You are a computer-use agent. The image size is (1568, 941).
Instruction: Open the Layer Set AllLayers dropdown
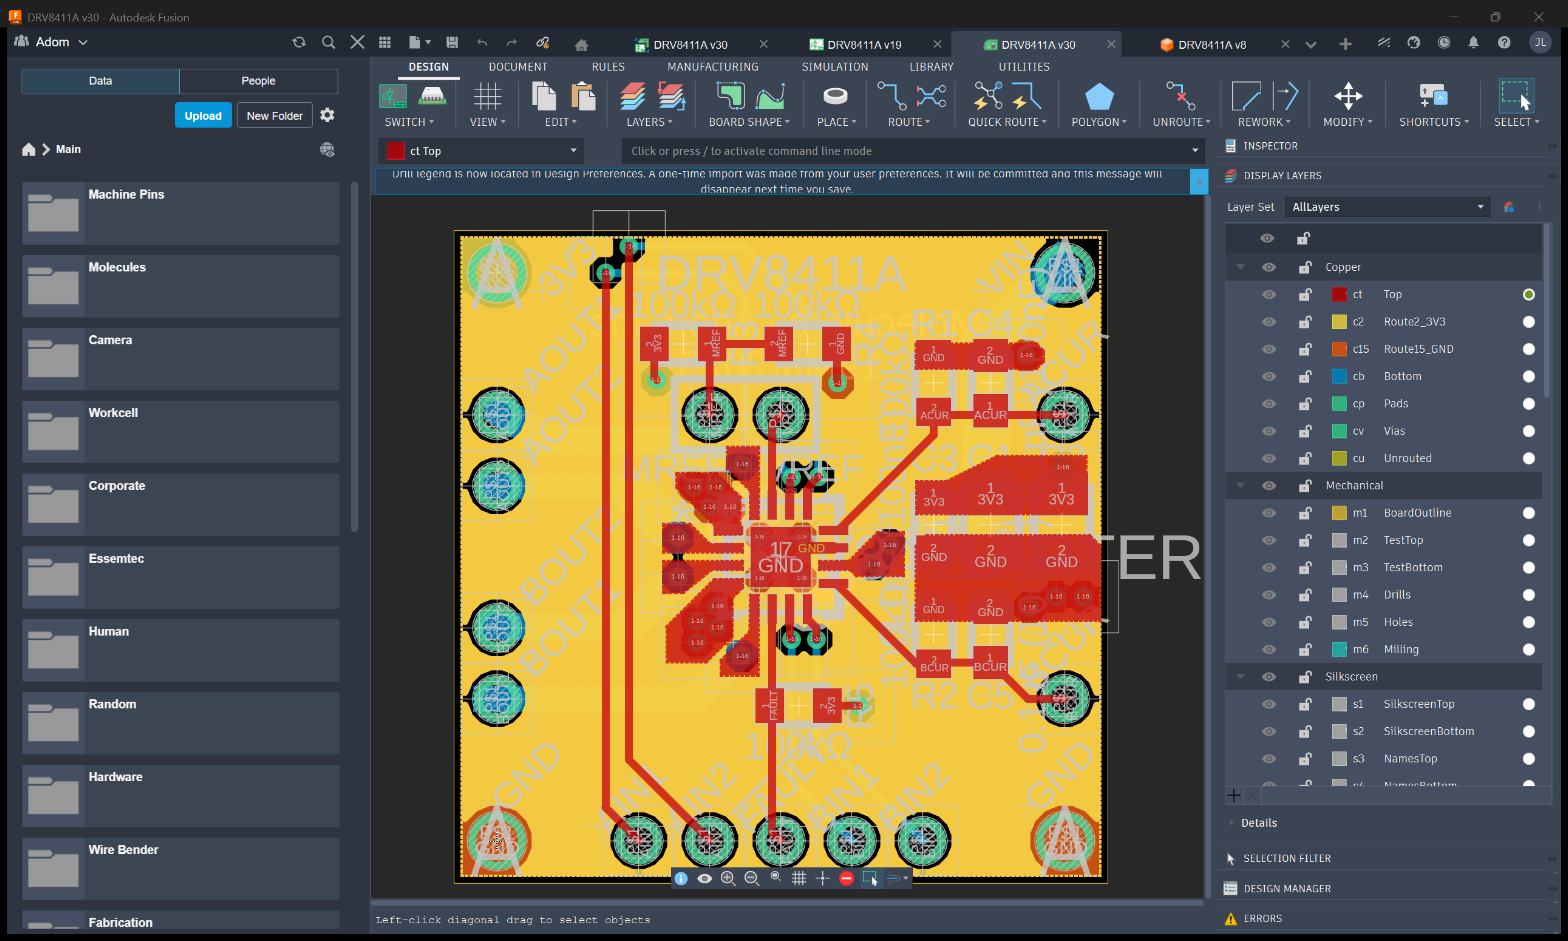coord(1388,207)
